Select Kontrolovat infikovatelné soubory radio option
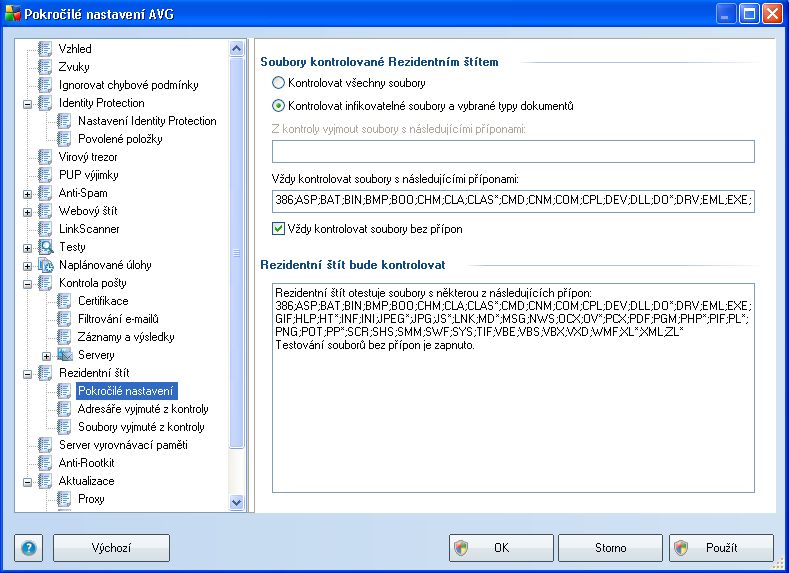 tap(278, 106)
